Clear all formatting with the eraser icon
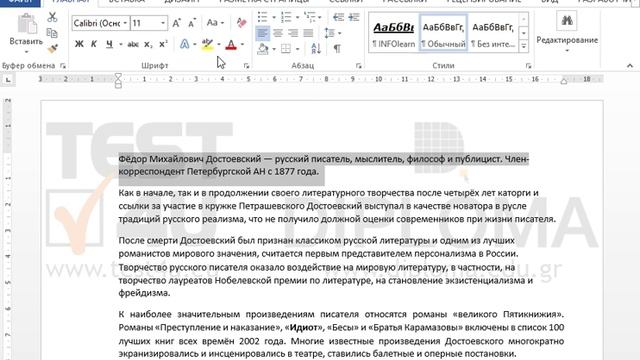The width and height of the screenshot is (640, 360). (241, 23)
